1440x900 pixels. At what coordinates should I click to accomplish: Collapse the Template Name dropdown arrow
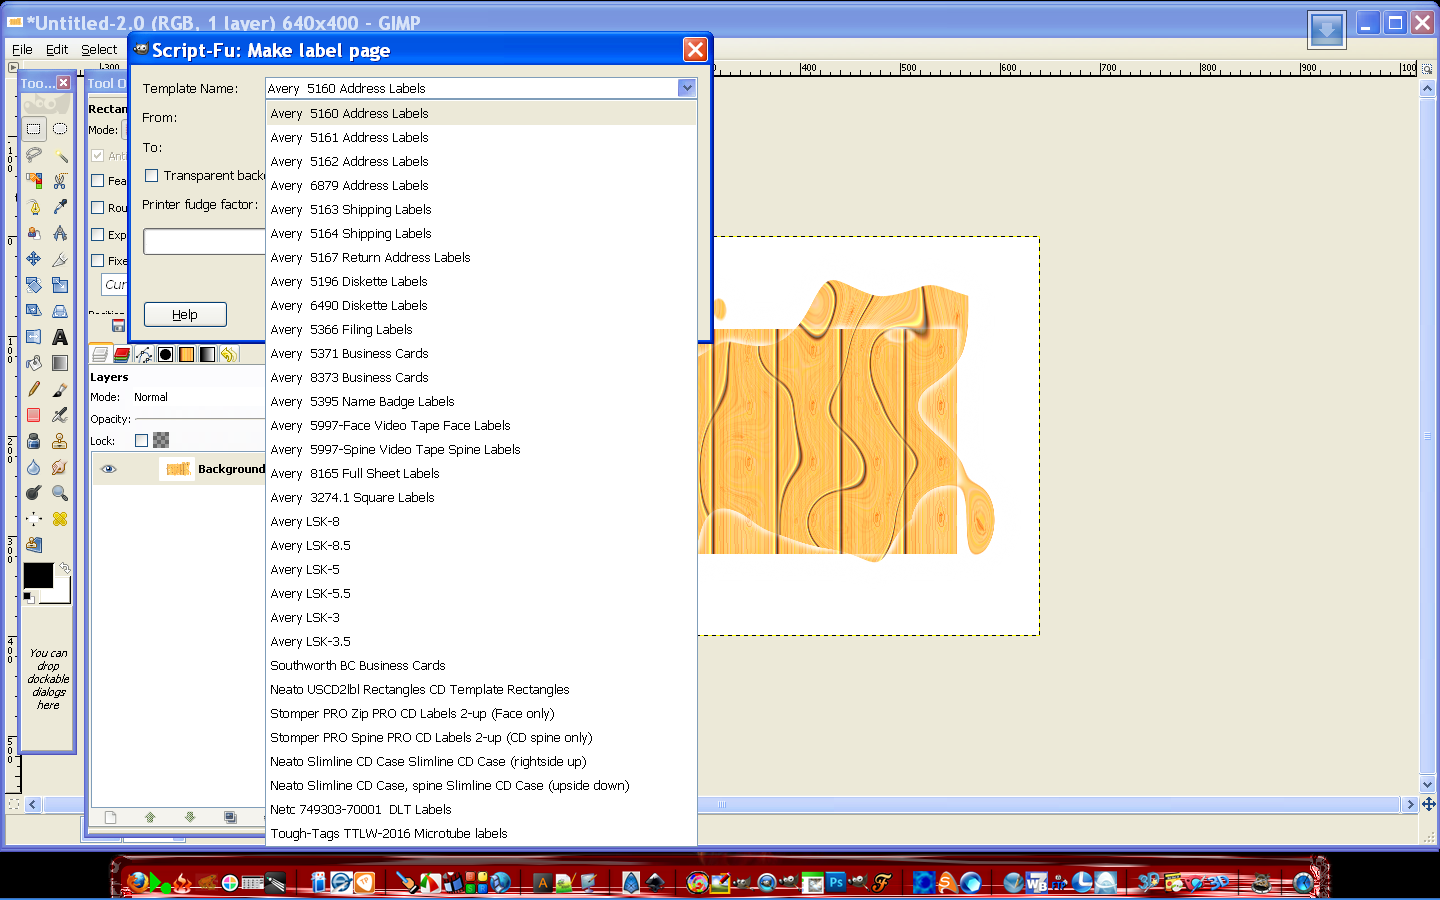tap(686, 88)
